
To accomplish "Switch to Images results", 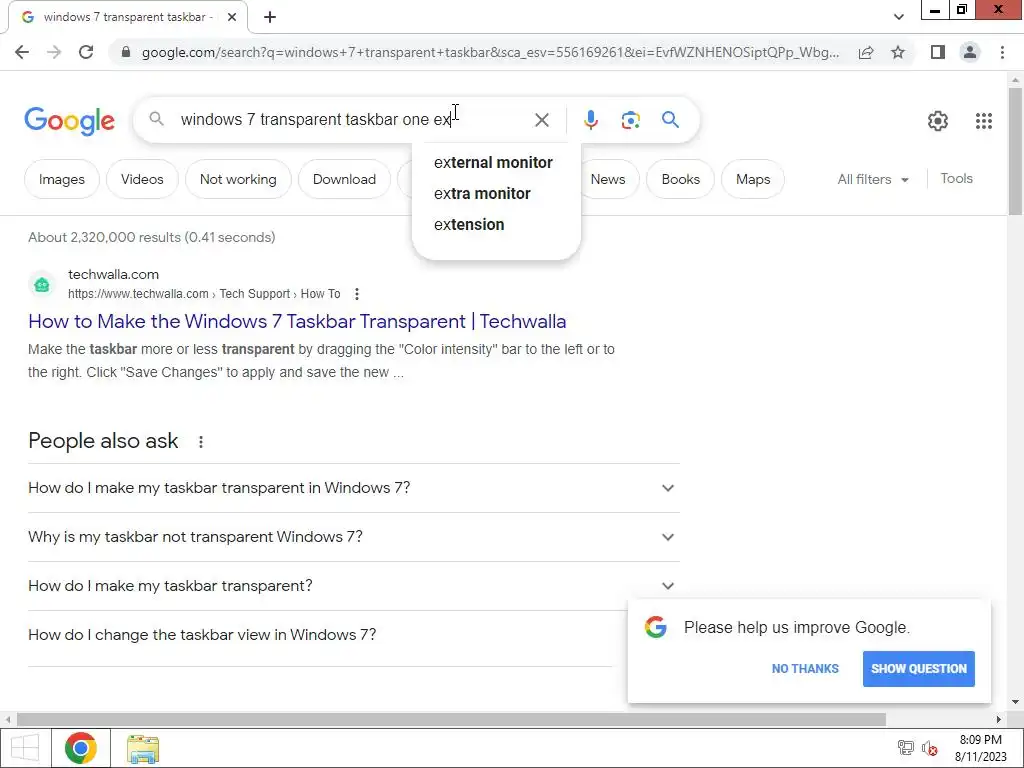I will pyautogui.click(x=61, y=179).
